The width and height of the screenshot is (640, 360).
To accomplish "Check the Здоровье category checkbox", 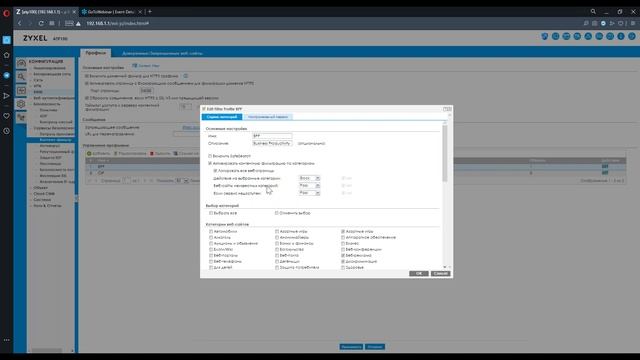I will [343, 267].
